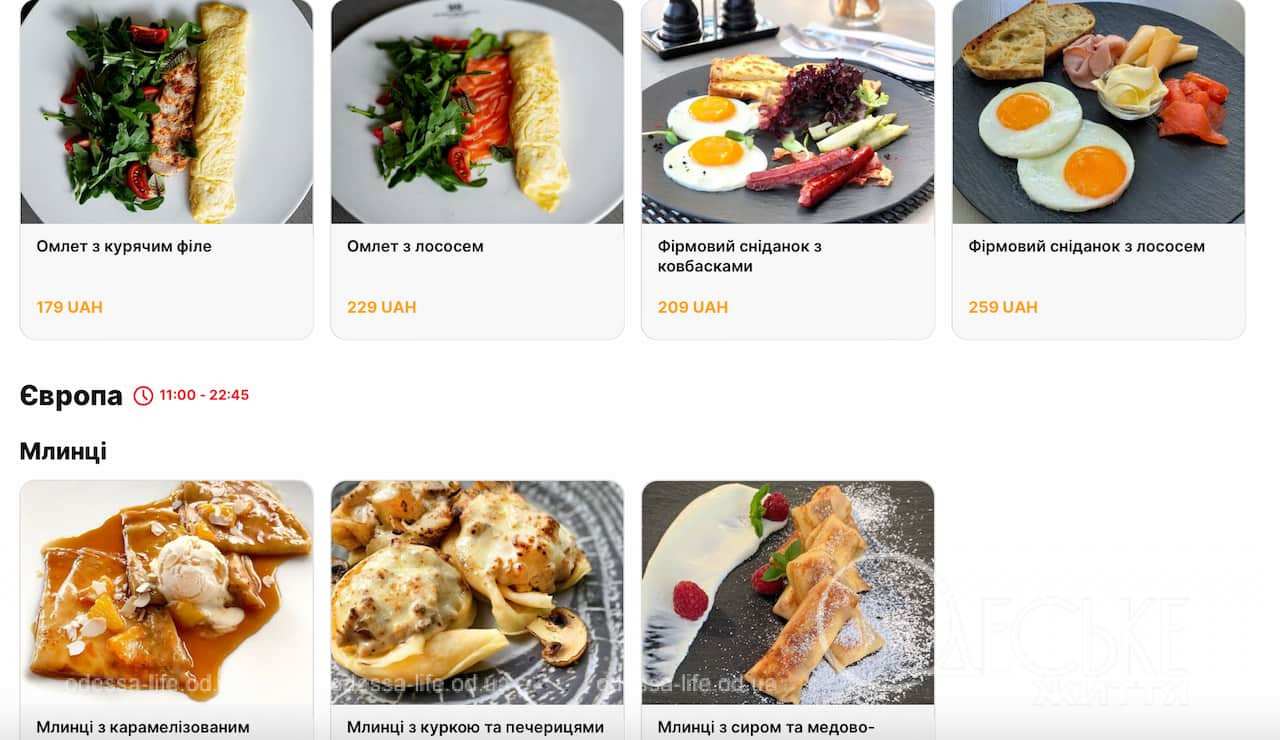Select the 209 UAH price label

tap(692, 307)
